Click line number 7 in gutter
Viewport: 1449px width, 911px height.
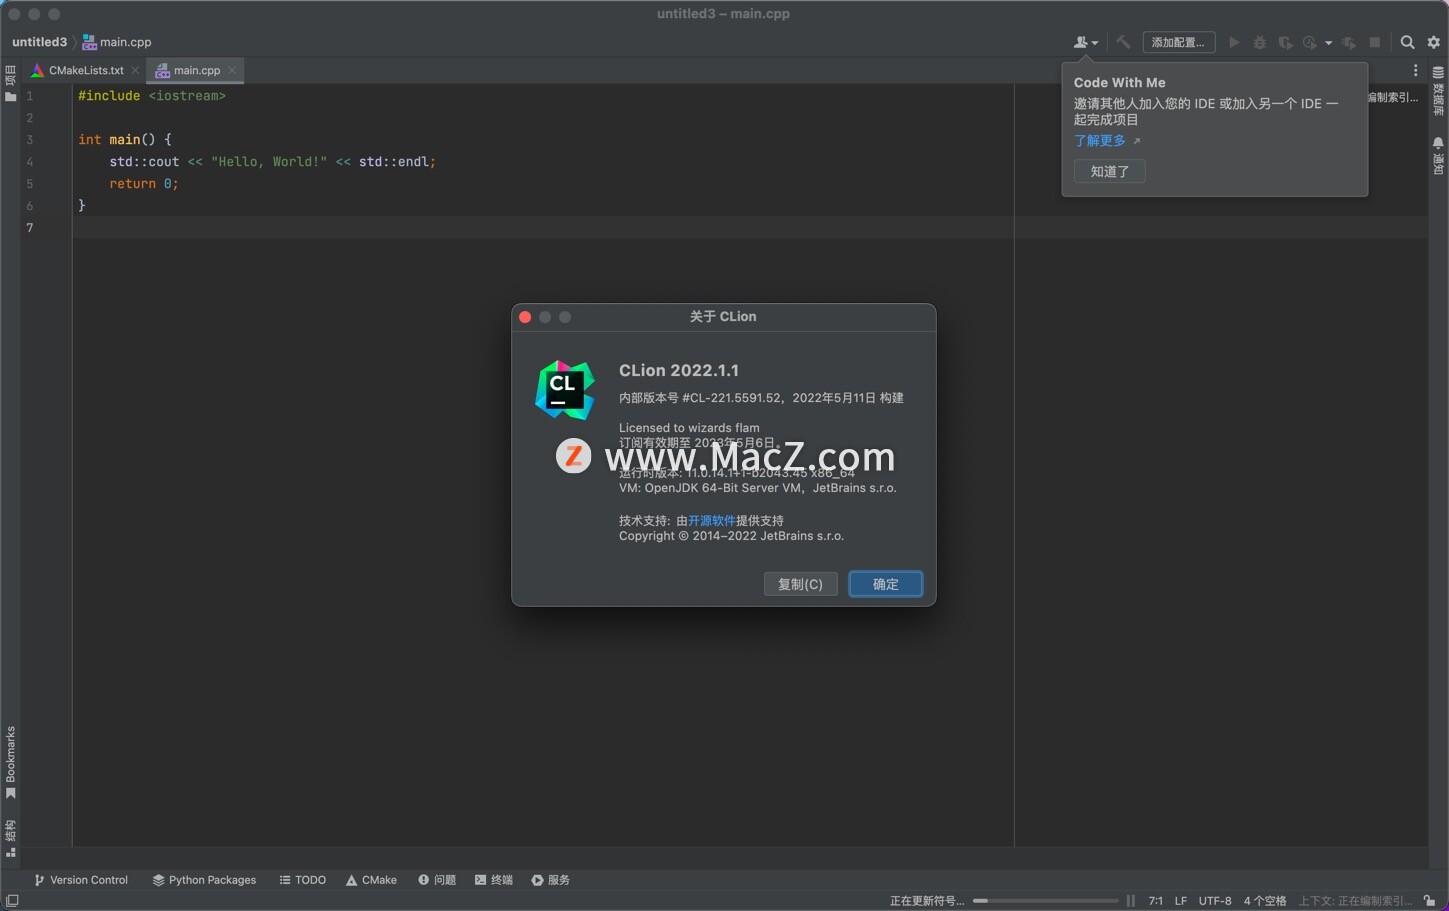pos(30,228)
